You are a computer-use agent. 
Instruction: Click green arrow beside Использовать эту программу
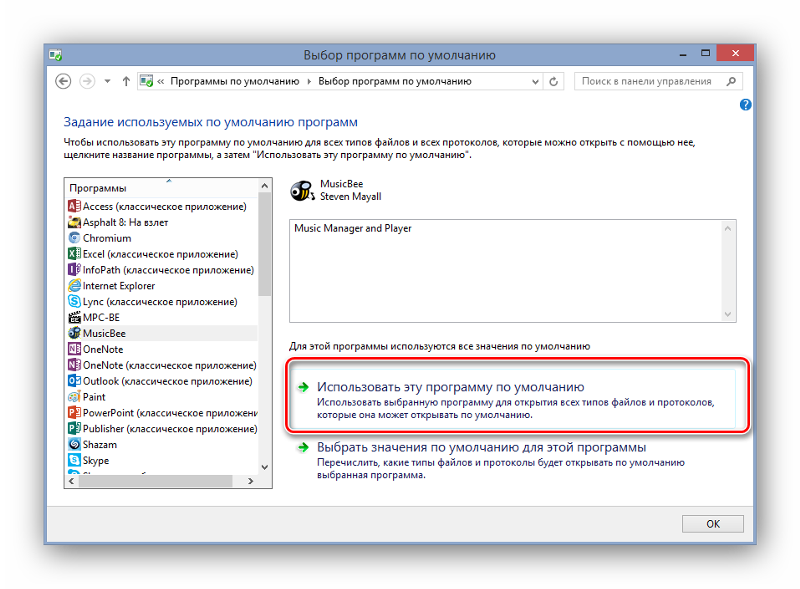click(303, 387)
